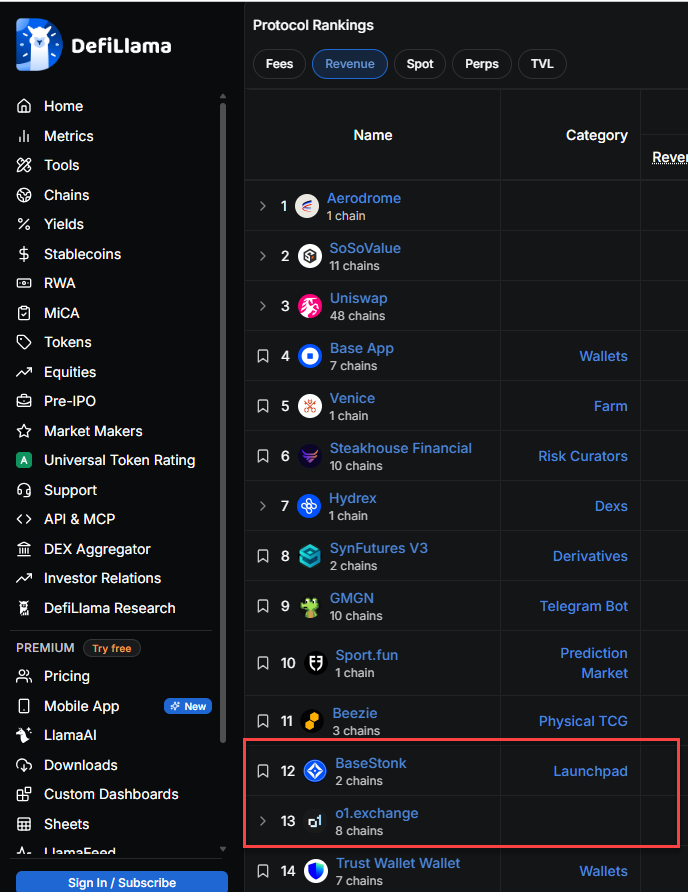Click the New badge beside Mobile App
The image size is (688, 892).
[188, 706]
